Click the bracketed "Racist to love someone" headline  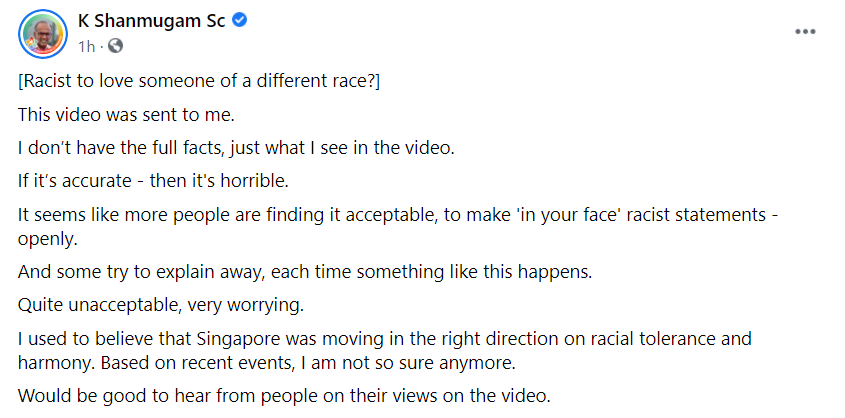point(197,82)
